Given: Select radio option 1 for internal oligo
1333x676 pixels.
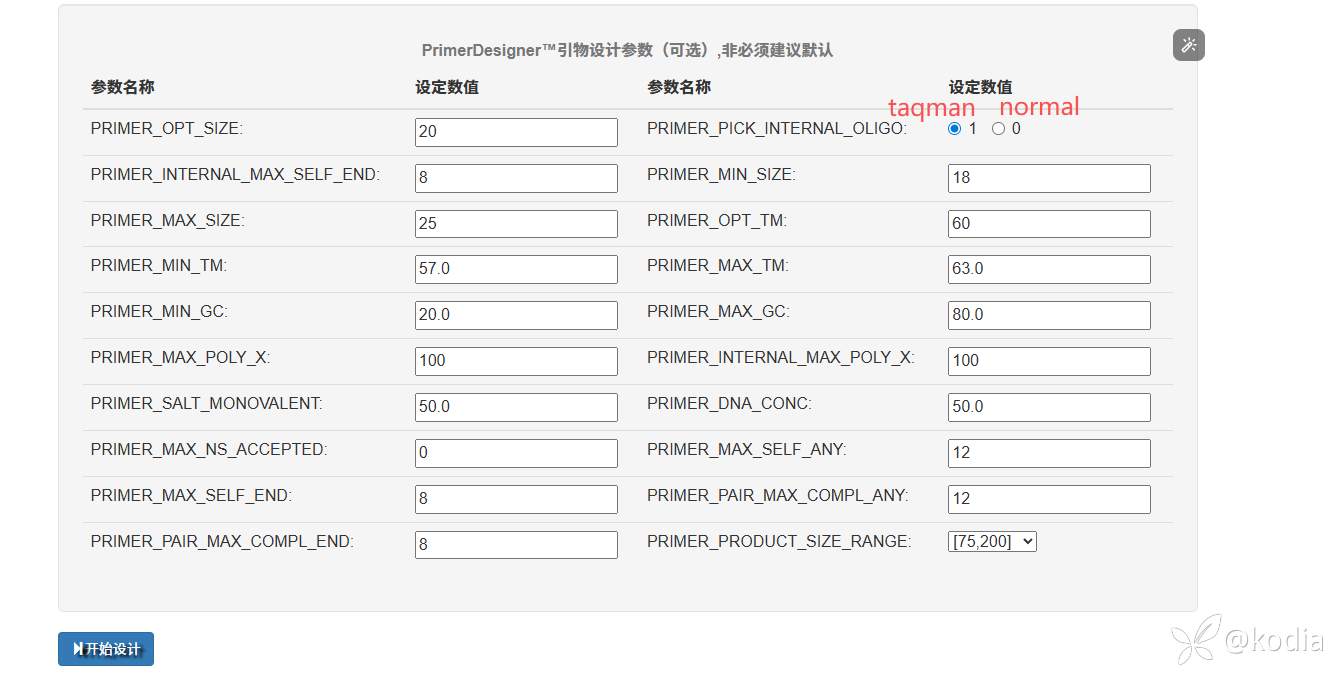Looking at the screenshot, I should 955,129.
